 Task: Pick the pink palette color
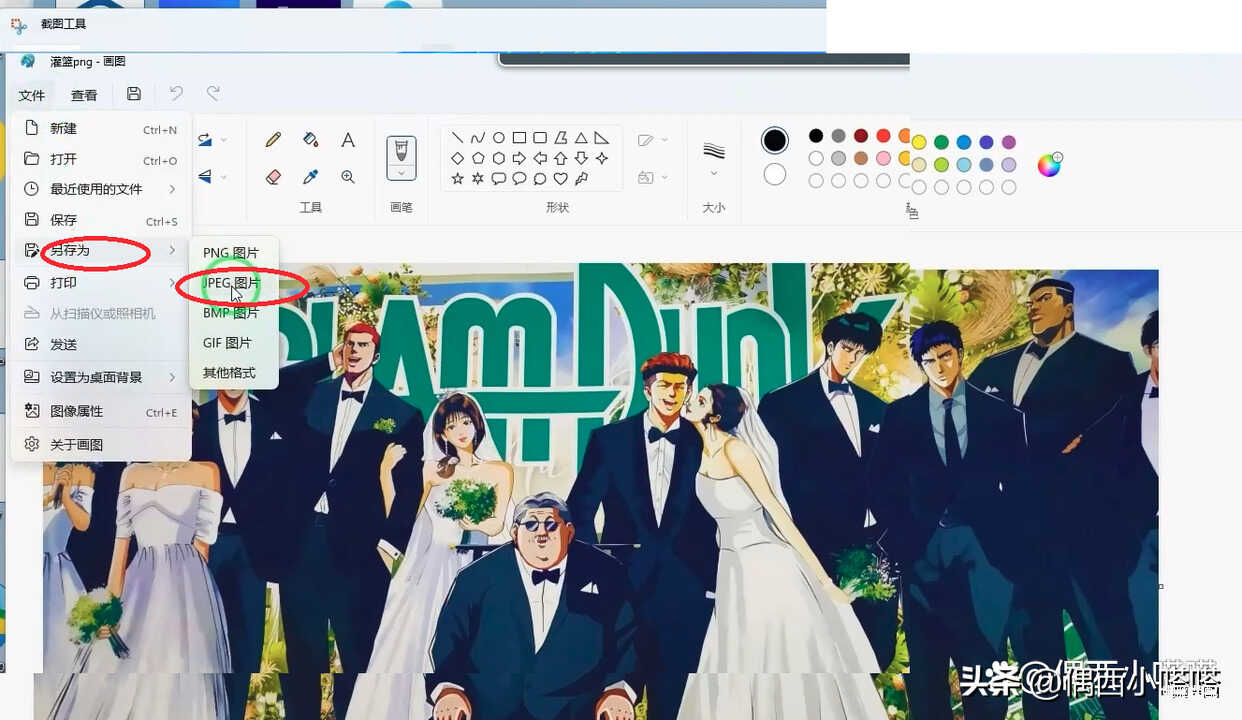point(883,158)
